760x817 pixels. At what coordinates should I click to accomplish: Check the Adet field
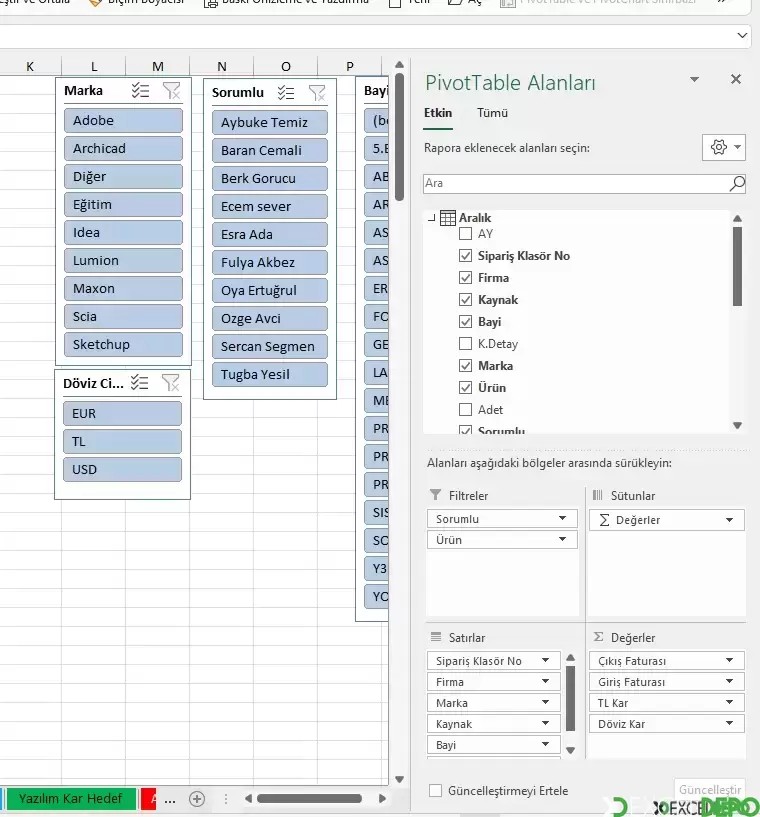tap(466, 410)
